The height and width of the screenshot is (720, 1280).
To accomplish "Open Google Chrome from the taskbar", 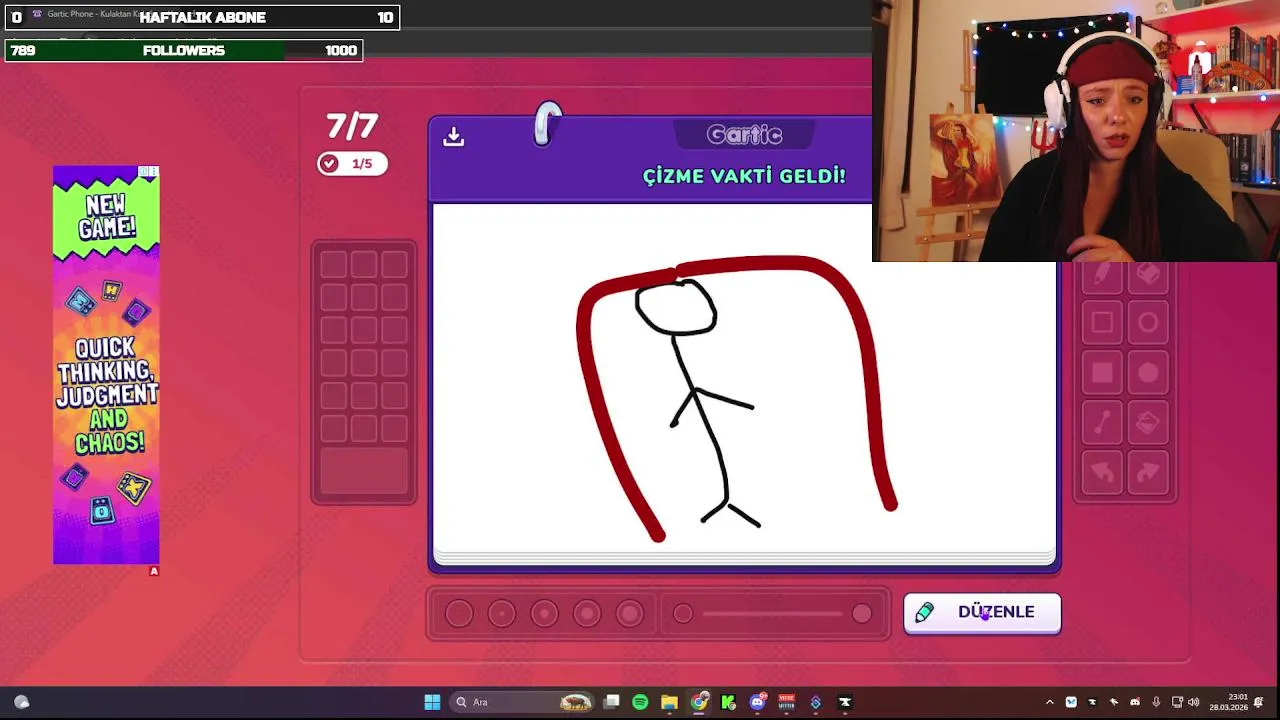I will 699,702.
